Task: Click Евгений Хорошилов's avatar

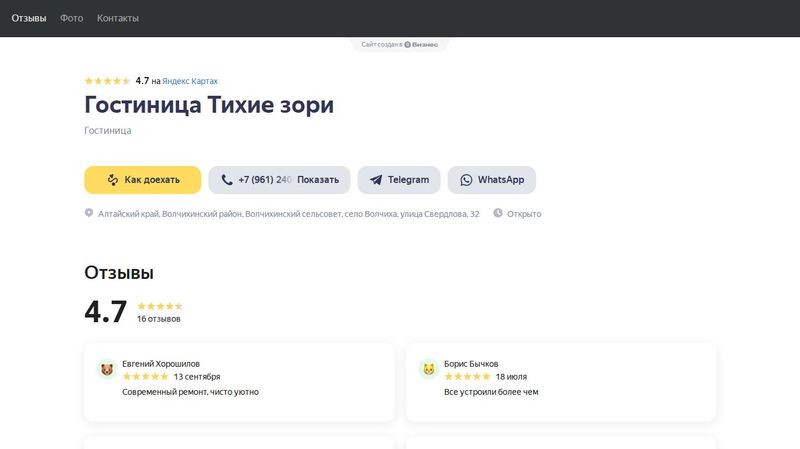Action: 107,370
